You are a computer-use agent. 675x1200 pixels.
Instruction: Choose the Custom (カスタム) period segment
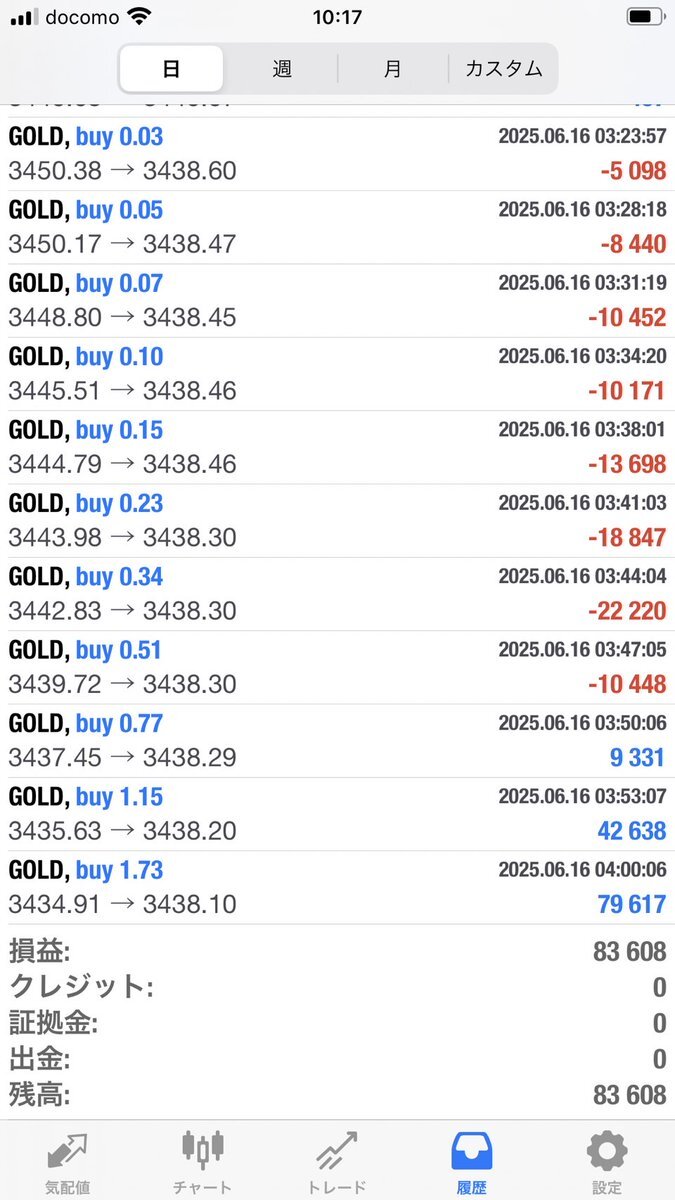(x=503, y=69)
